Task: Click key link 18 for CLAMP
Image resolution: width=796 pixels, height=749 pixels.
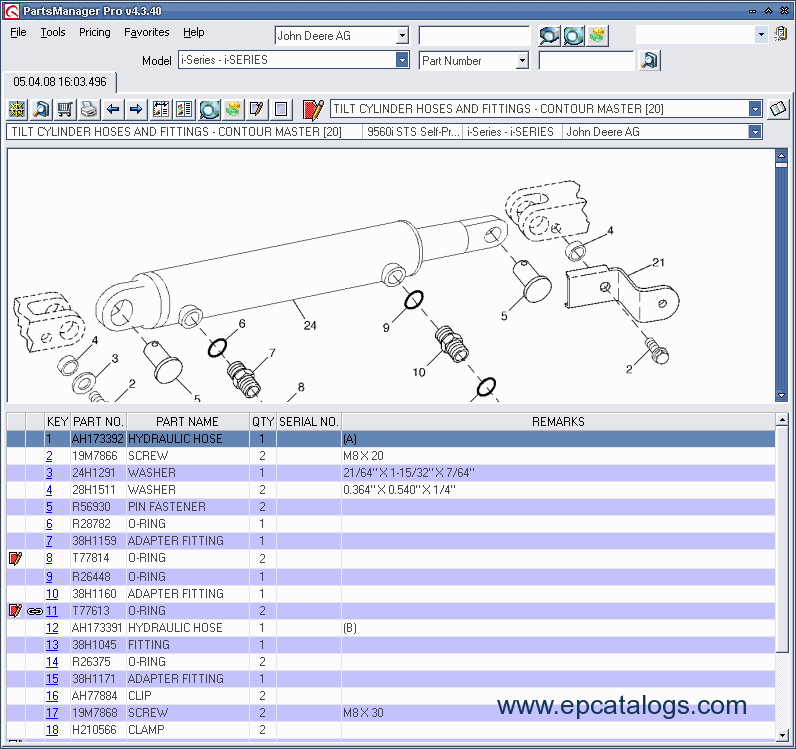Action: click(52, 730)
